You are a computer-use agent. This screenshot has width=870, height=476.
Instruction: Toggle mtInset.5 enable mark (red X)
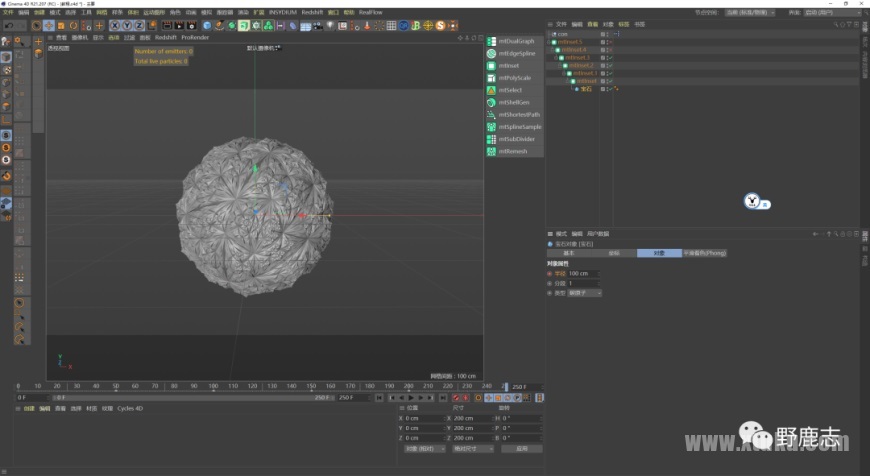(610, 42)
